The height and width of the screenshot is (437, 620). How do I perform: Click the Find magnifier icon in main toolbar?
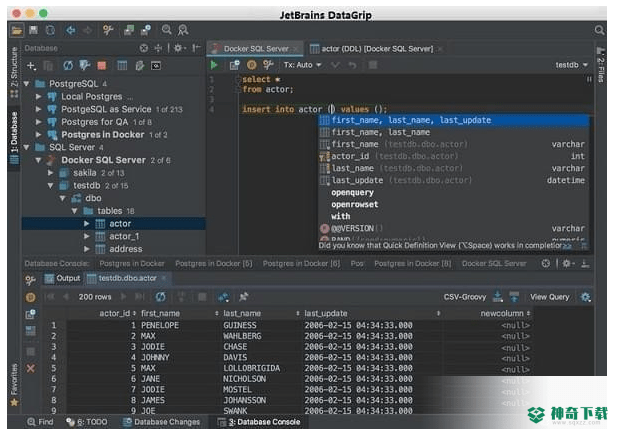(x=166, y=30)
